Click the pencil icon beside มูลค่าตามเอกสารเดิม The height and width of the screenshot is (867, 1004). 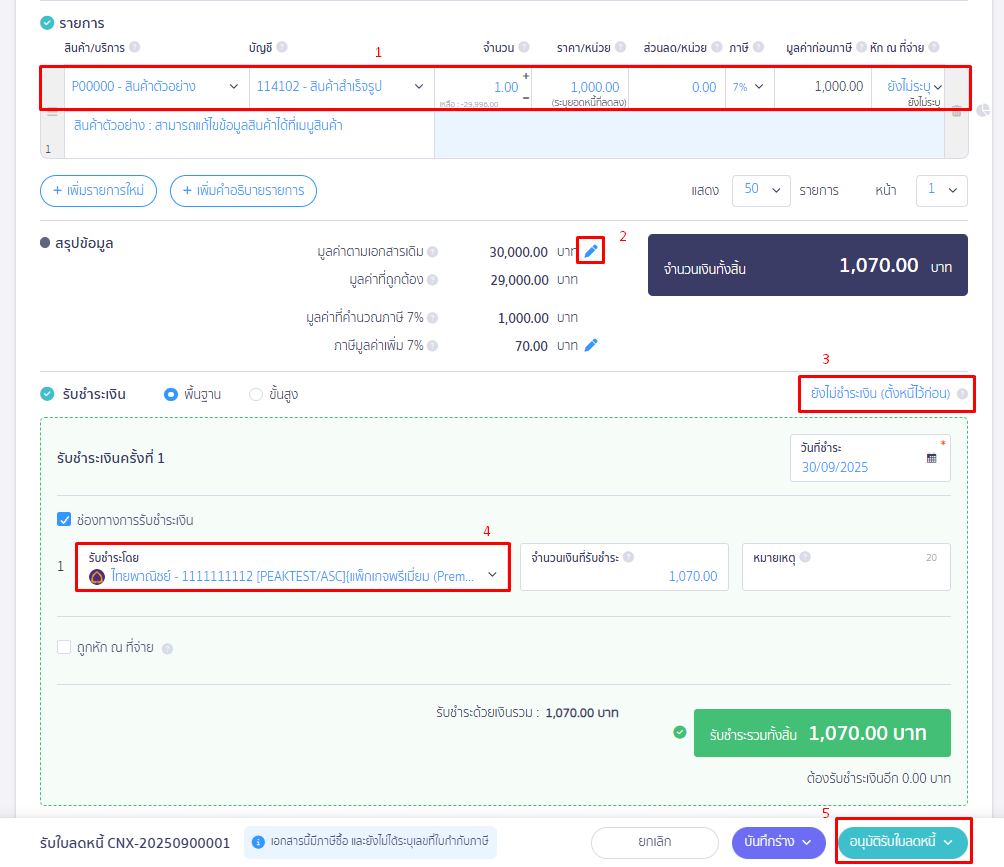click(591, 251)
